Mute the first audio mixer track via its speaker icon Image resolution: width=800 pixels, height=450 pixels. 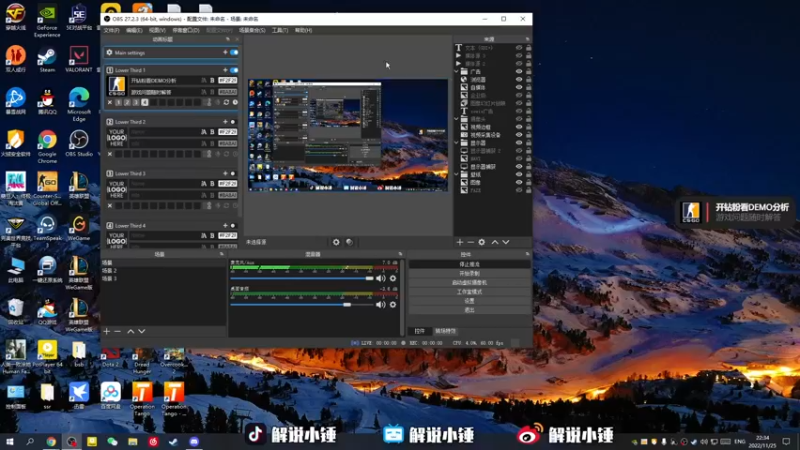point(381,278)
